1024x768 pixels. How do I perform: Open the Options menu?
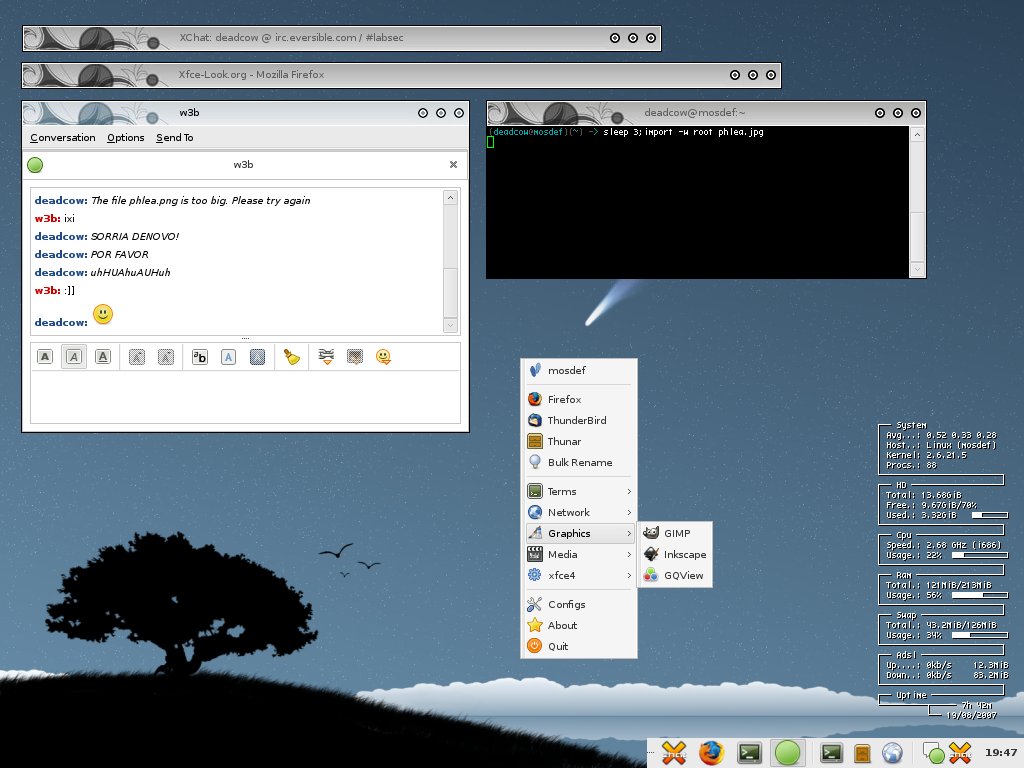[125, 137]
